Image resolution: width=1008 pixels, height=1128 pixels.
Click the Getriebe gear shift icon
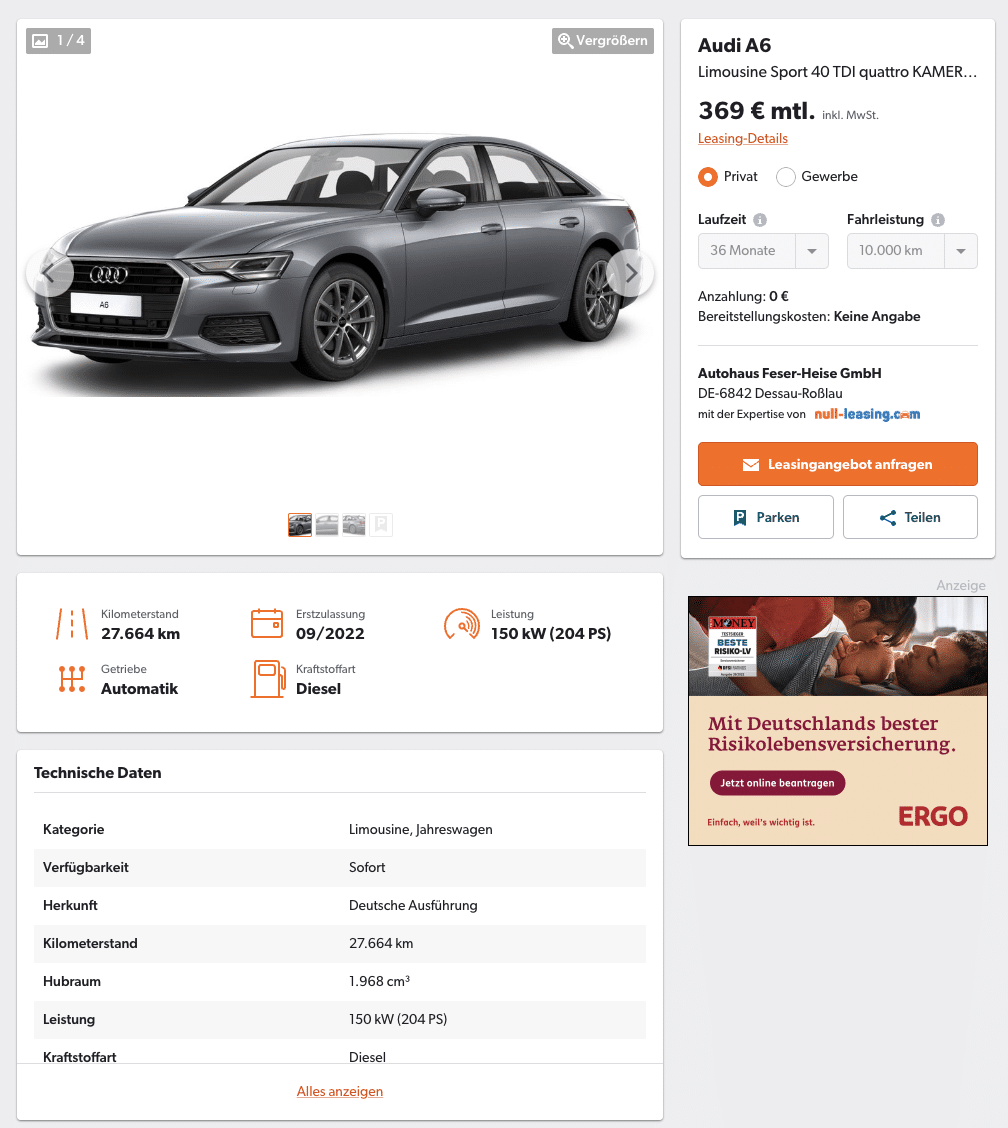coord(72,679)
